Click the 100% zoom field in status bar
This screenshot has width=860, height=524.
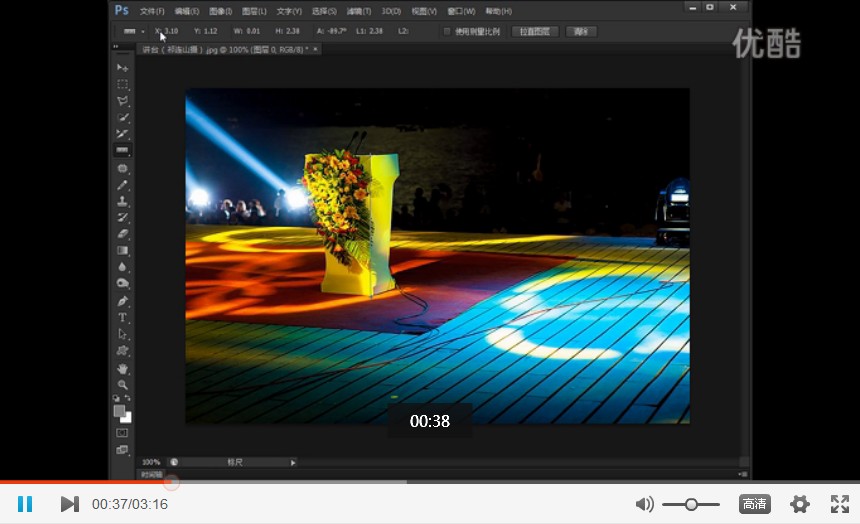pyautogui.click(x=151, y=462)
